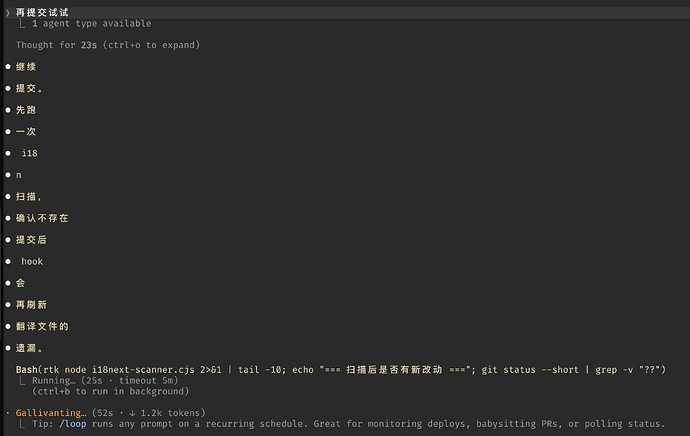
Task: Click the 确认不存在 line
Action: (42, 218)
